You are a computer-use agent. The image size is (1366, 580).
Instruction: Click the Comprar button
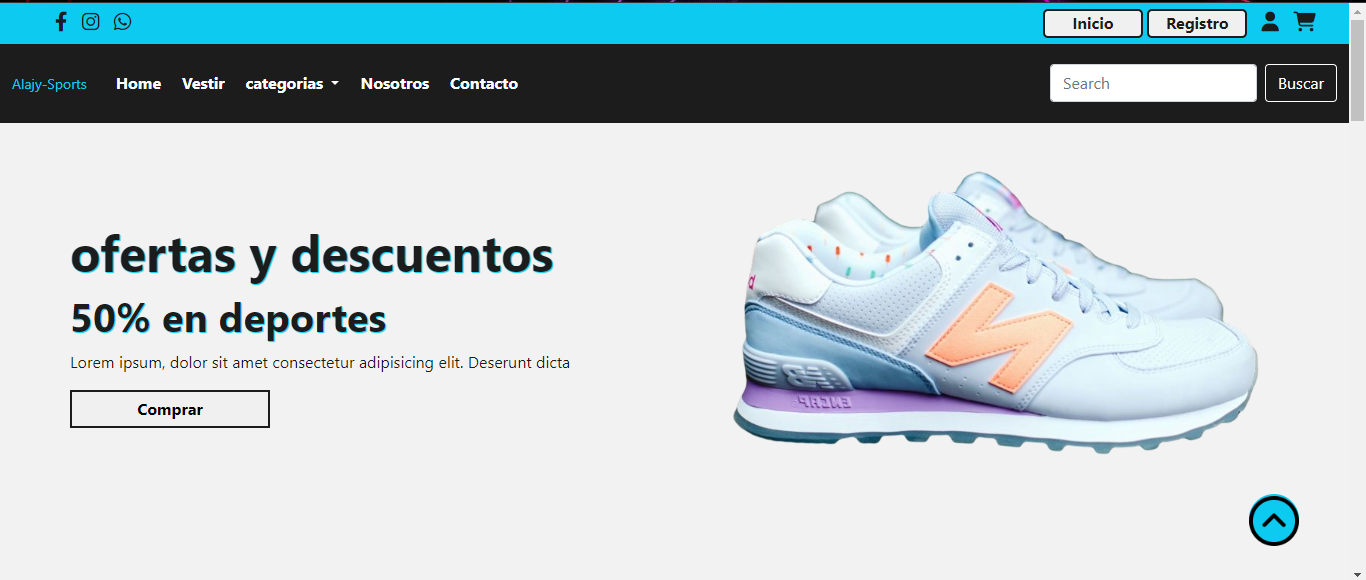(170, 409)
